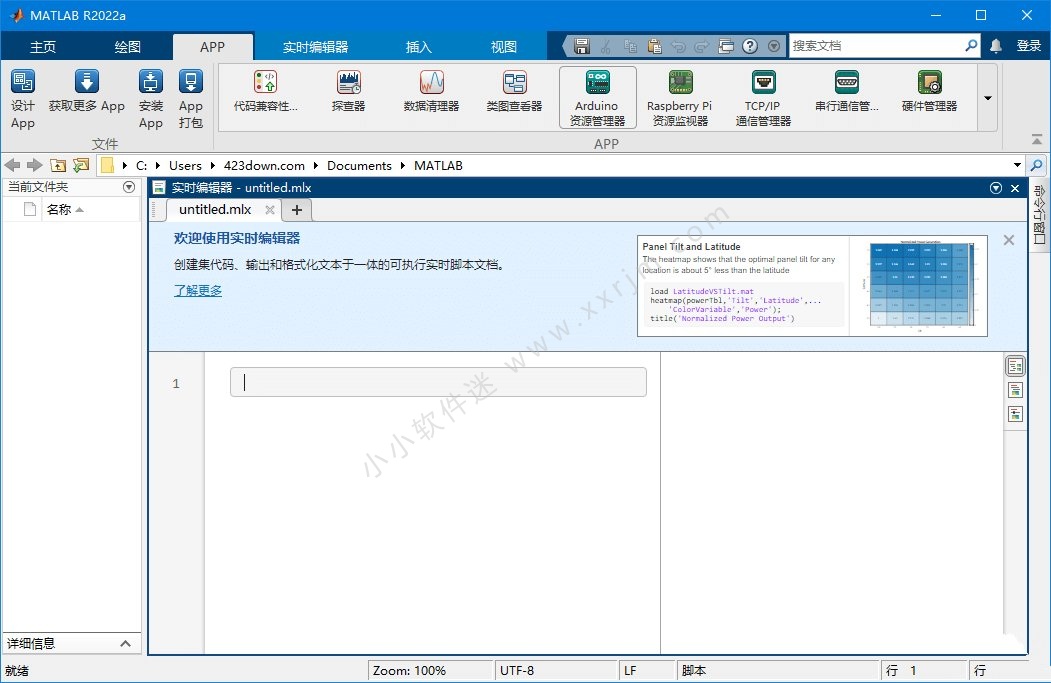Screen dimensions: 1051x683
Task: Open the App 打包 tool
Action: (191, 99)
